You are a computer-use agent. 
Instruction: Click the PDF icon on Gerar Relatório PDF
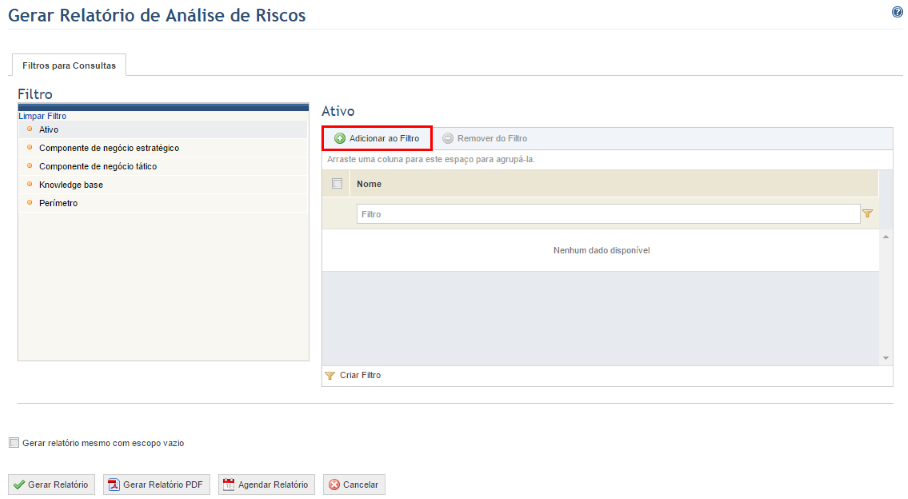[114, 485]
